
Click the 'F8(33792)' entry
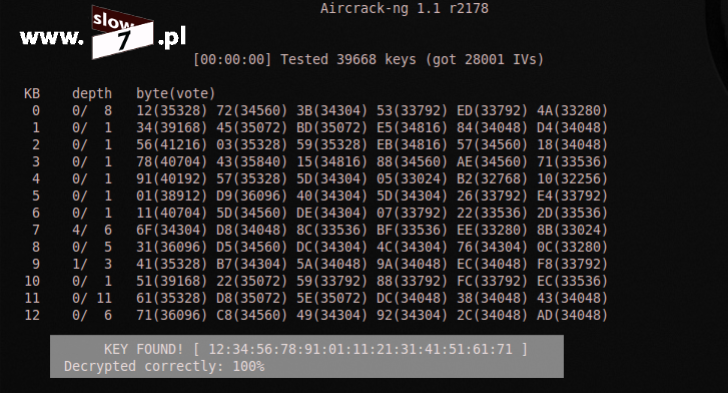click(x=572, y=264)
